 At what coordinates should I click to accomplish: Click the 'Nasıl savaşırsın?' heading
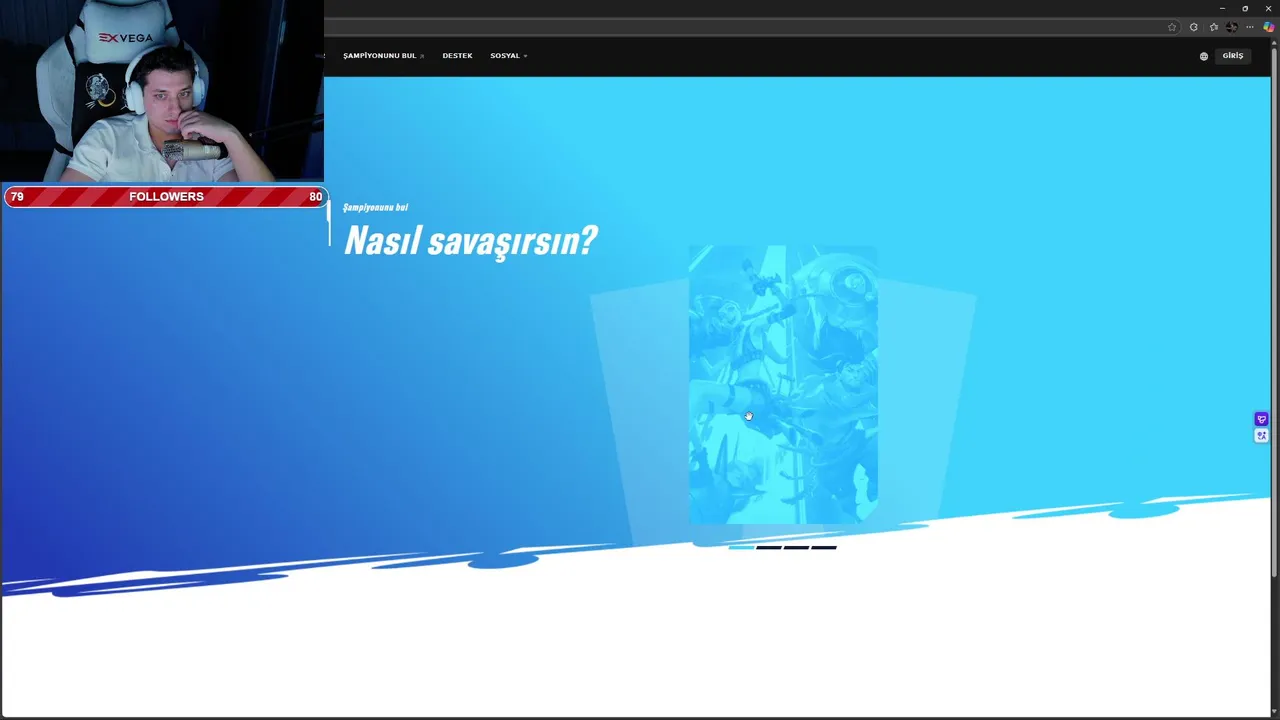tap(470, 241)
